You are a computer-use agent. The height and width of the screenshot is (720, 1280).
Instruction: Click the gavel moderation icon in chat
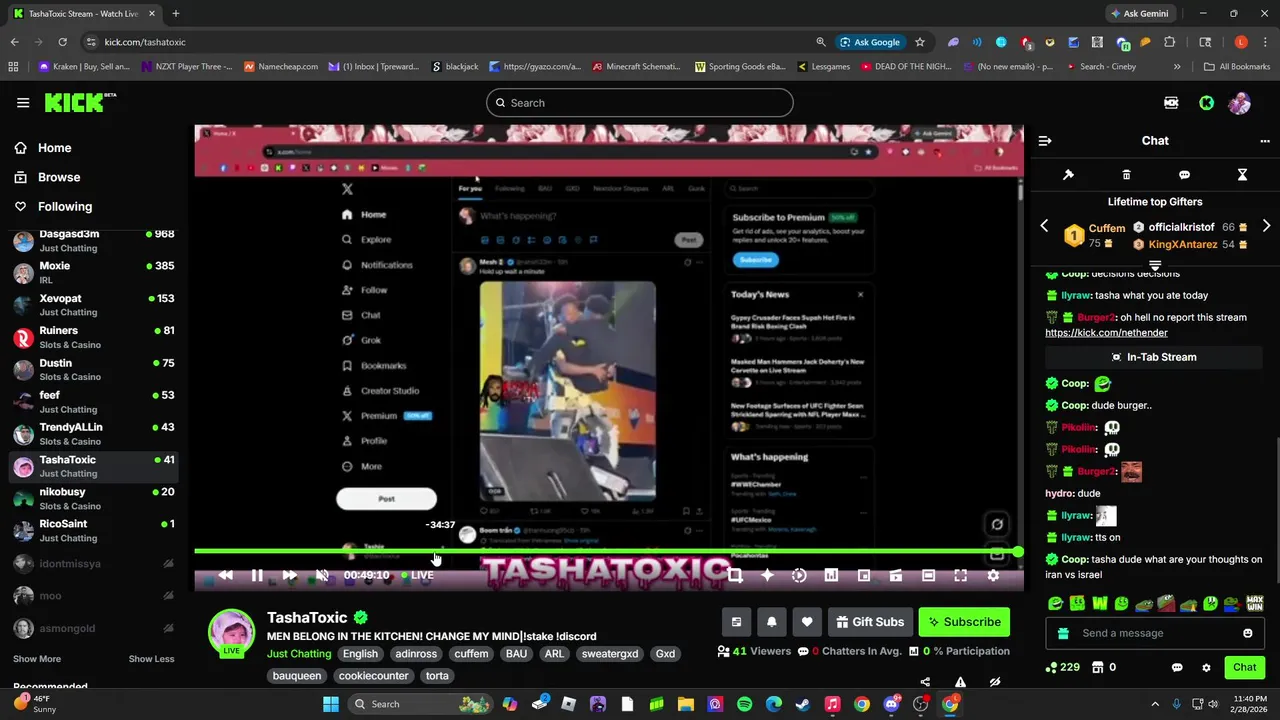point(1068,175)
